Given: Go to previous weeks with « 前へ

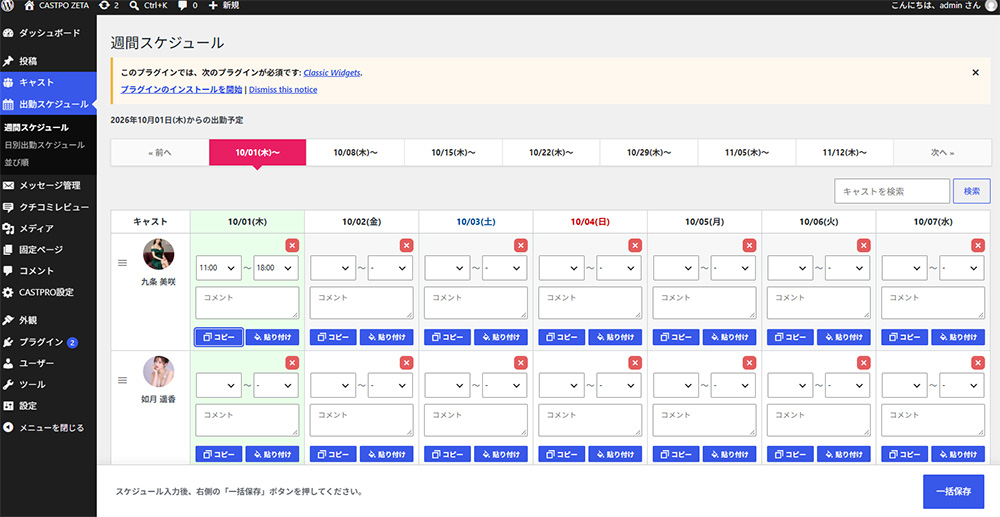Looking at the screenshot, I should tap(160, 153).
